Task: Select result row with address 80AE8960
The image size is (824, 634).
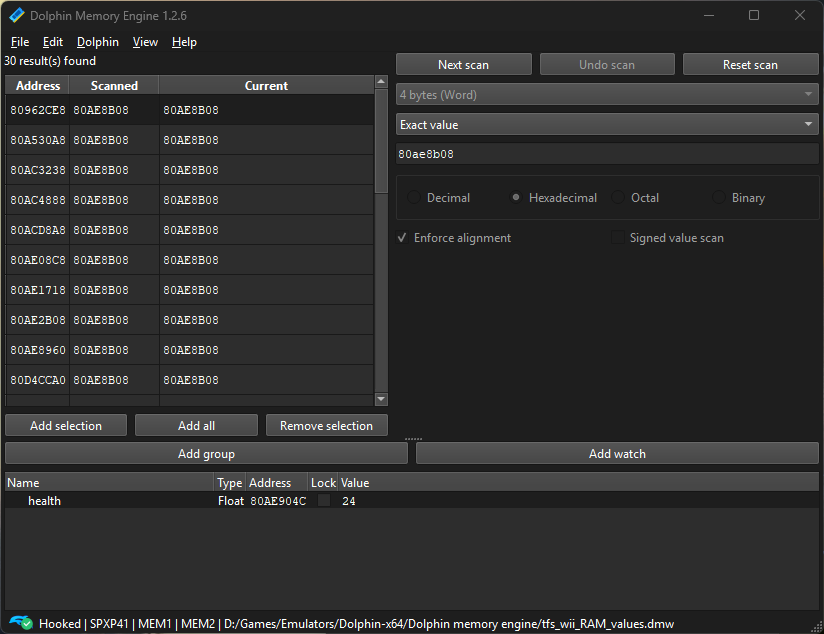Action: (x=190, y=350)
